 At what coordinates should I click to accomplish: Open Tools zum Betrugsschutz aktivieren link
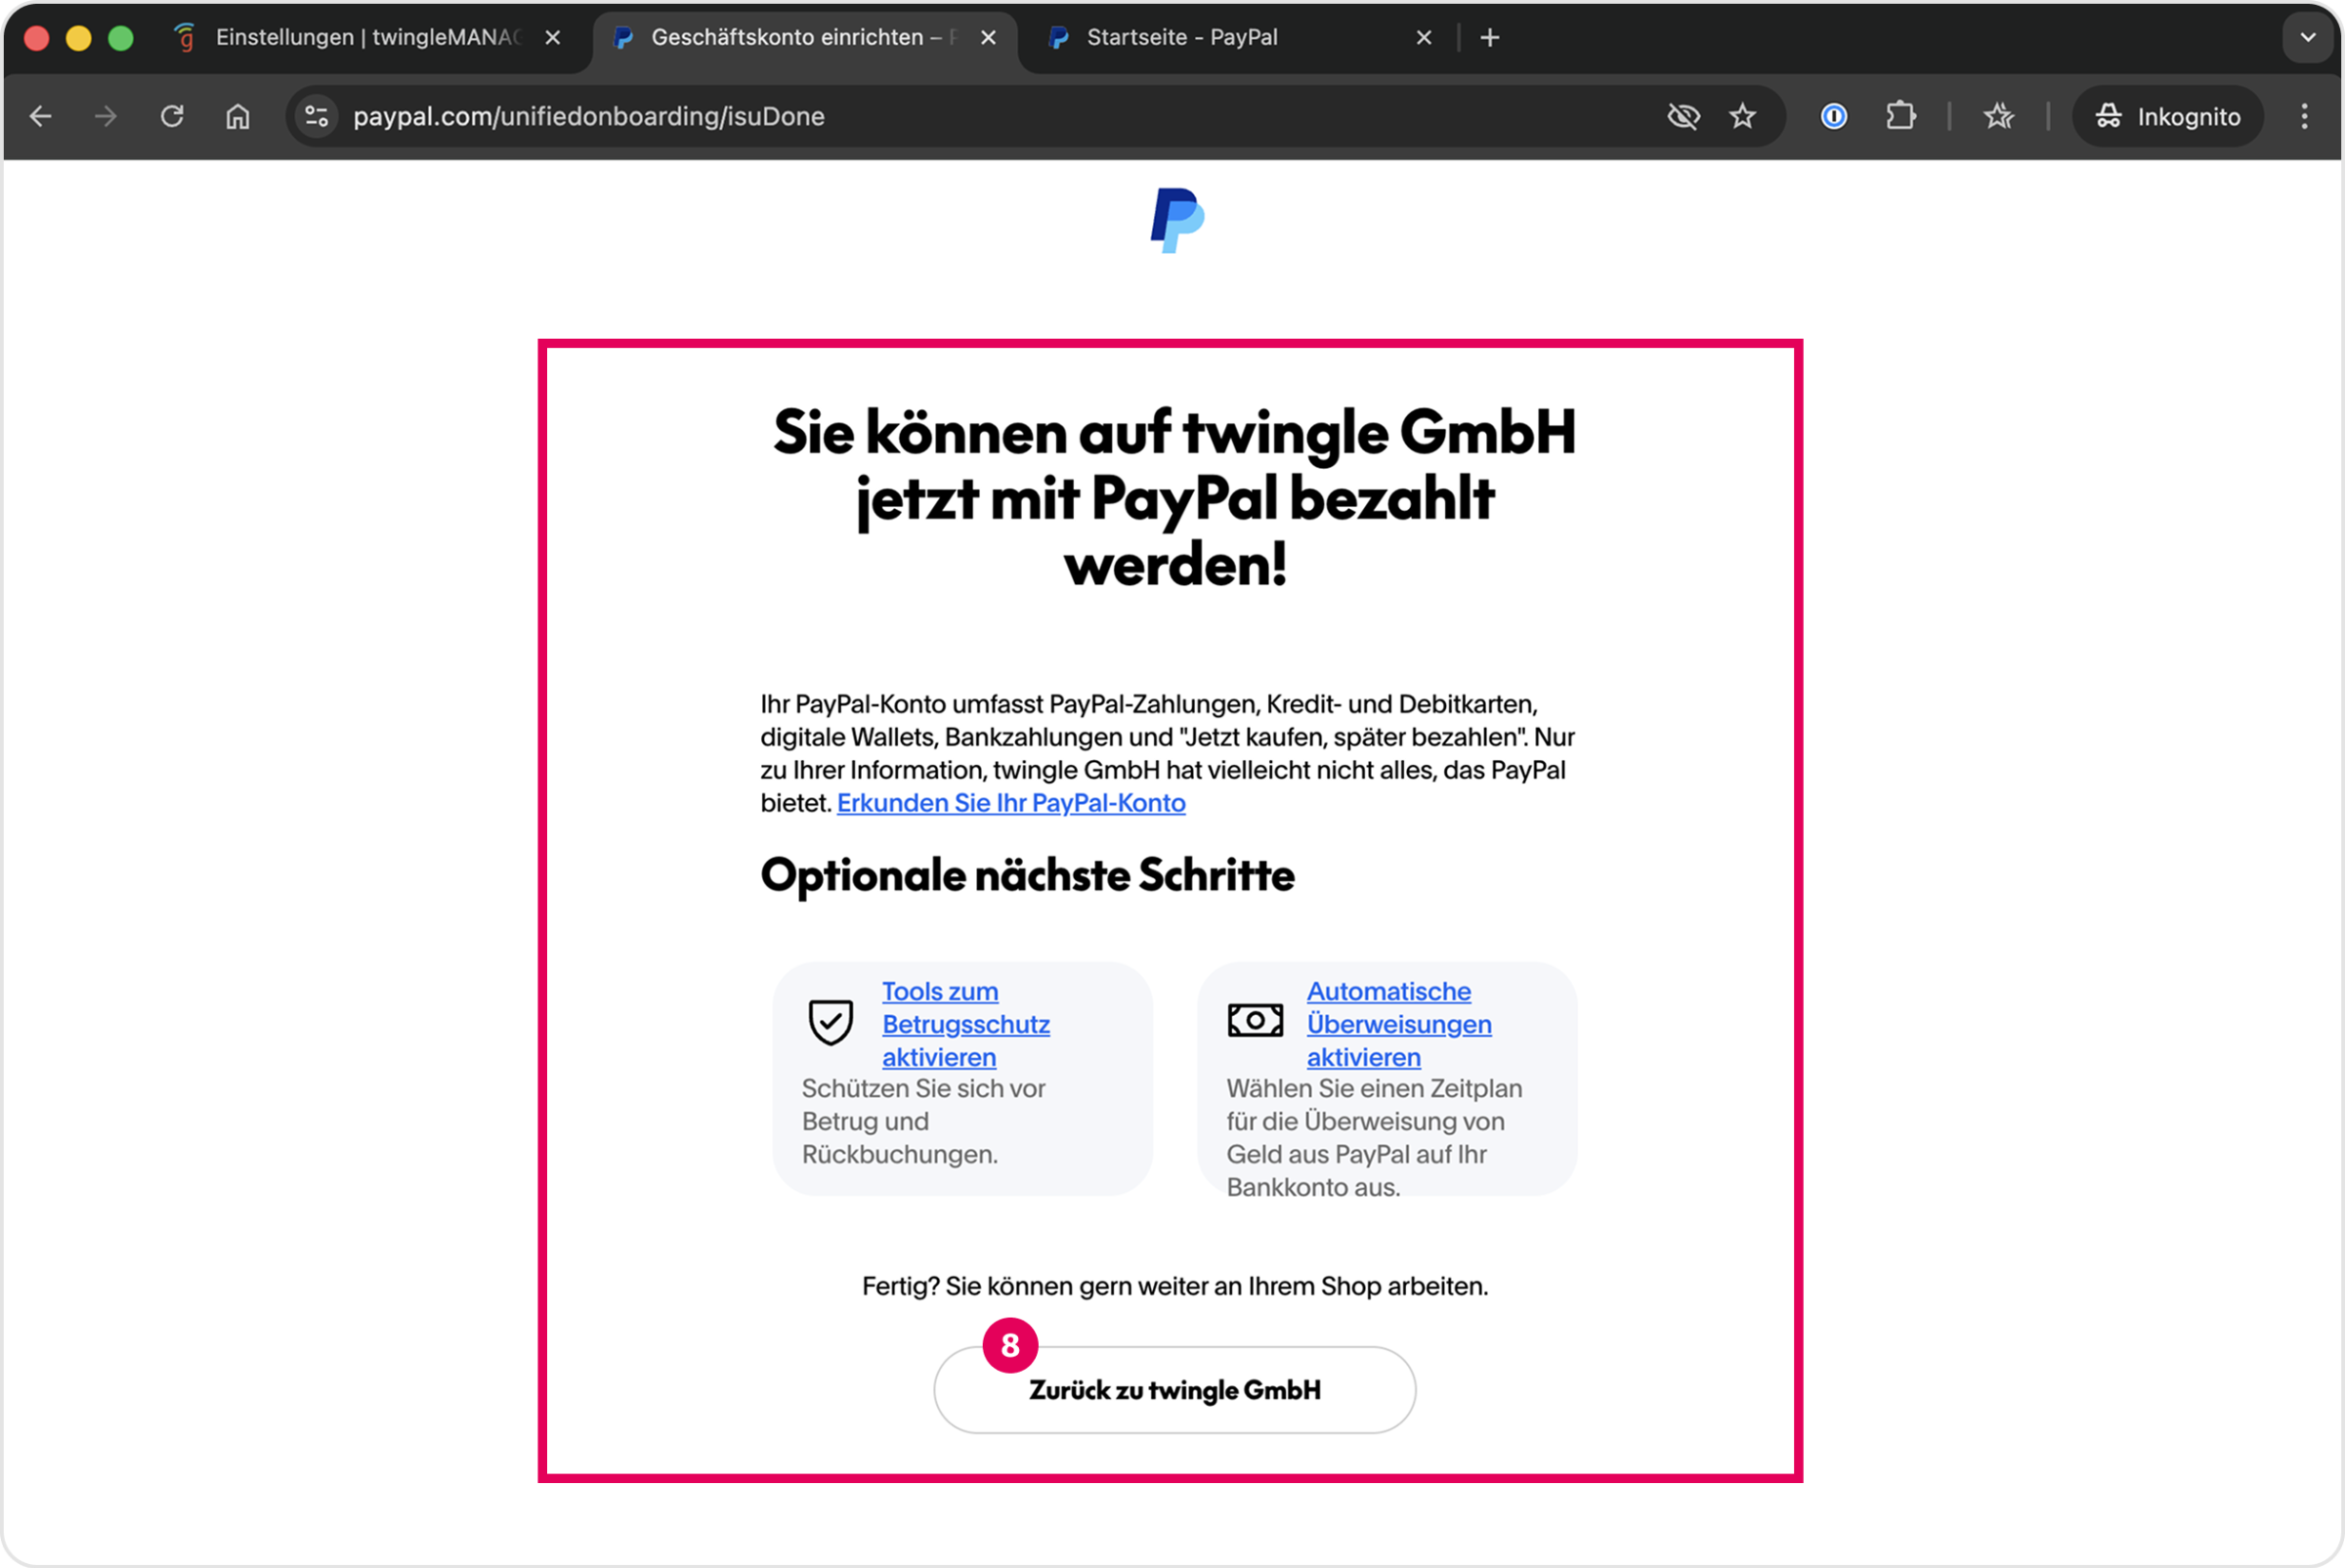[x=965, y=1024]
